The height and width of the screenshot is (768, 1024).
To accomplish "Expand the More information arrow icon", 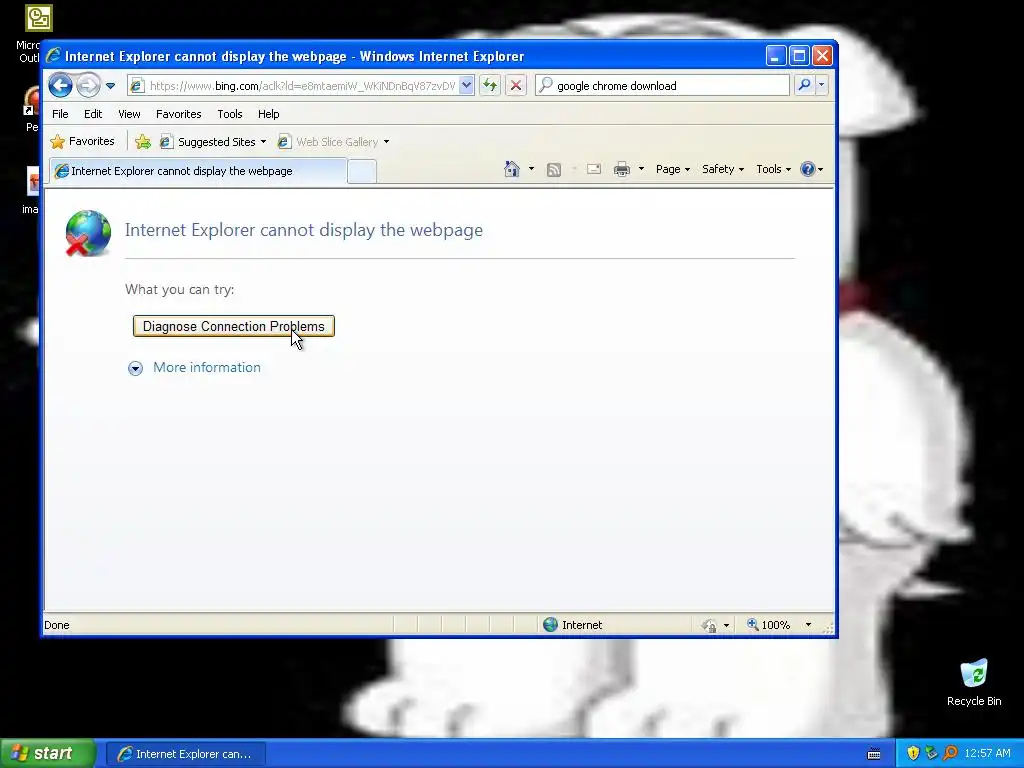I will click(135, 368).
